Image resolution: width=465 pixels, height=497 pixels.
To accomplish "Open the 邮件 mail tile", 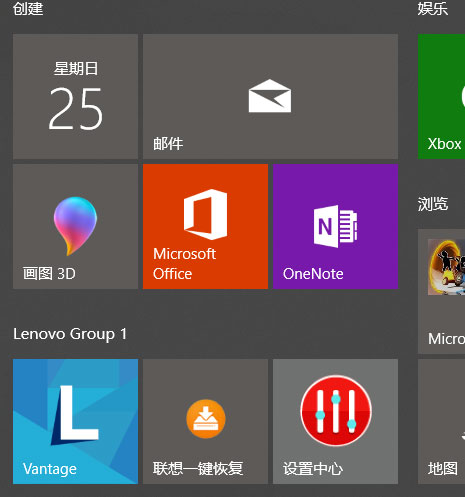I will pyautogui.click(x=270, y=96).
